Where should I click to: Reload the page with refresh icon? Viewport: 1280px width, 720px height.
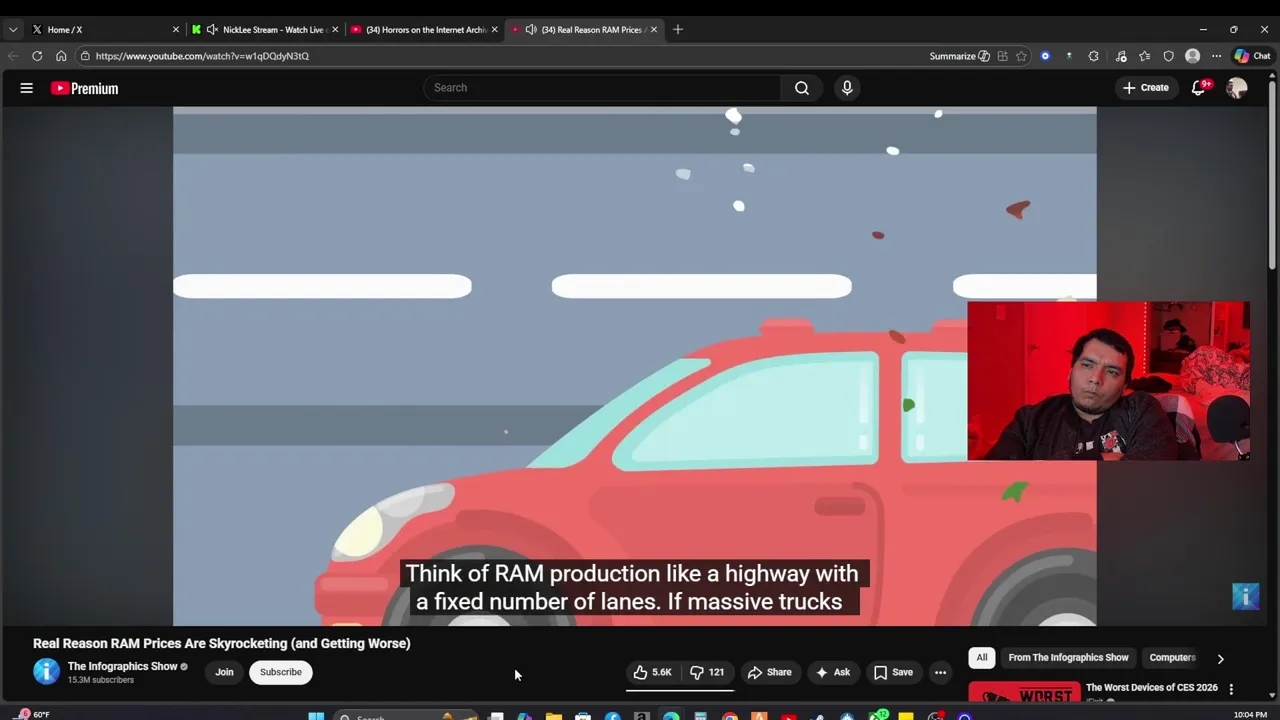coord(37,56)
